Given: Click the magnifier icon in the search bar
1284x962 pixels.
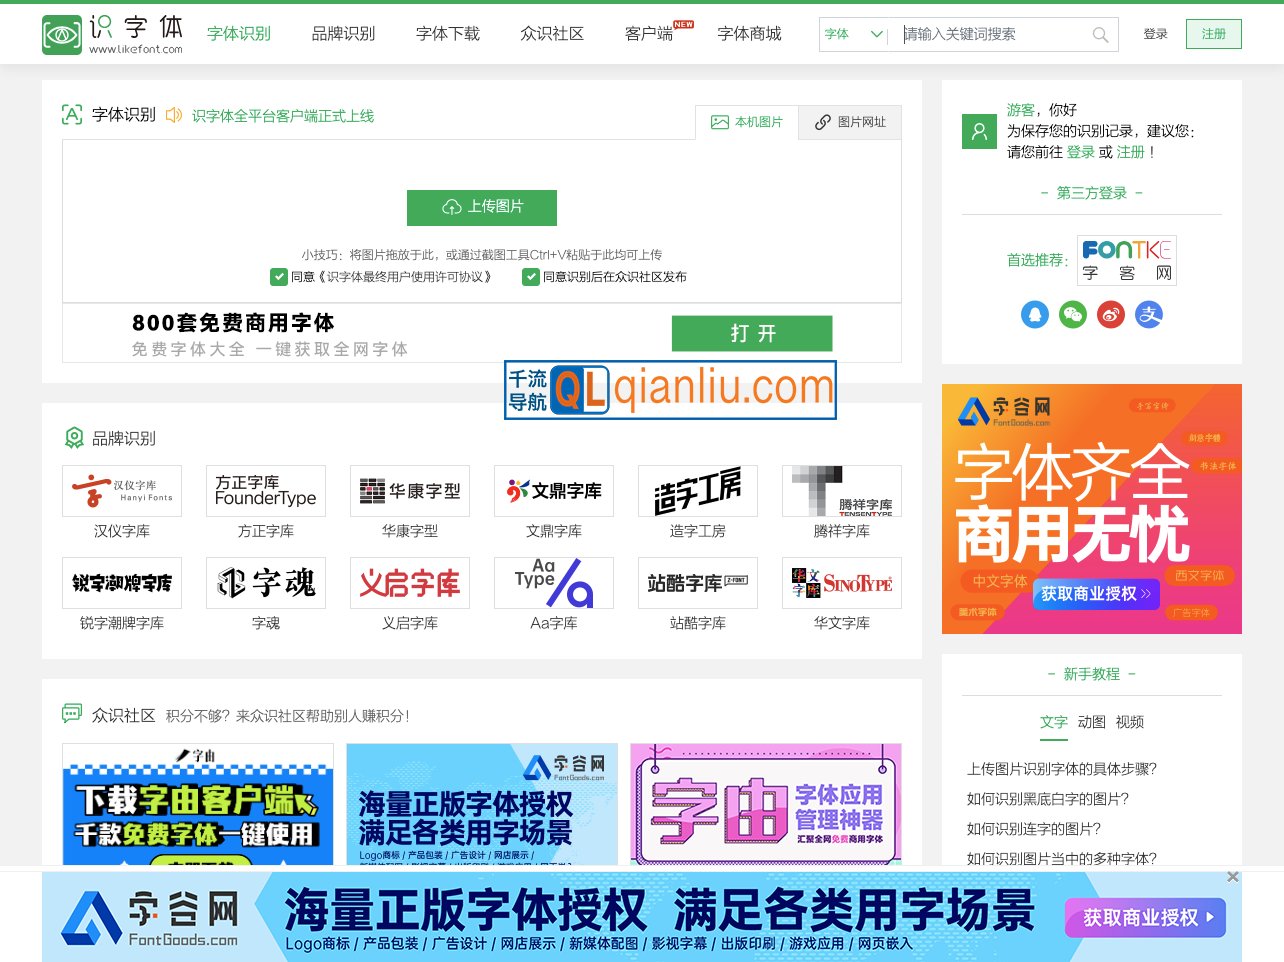Looking at the screenshot, I should 1101,34.
